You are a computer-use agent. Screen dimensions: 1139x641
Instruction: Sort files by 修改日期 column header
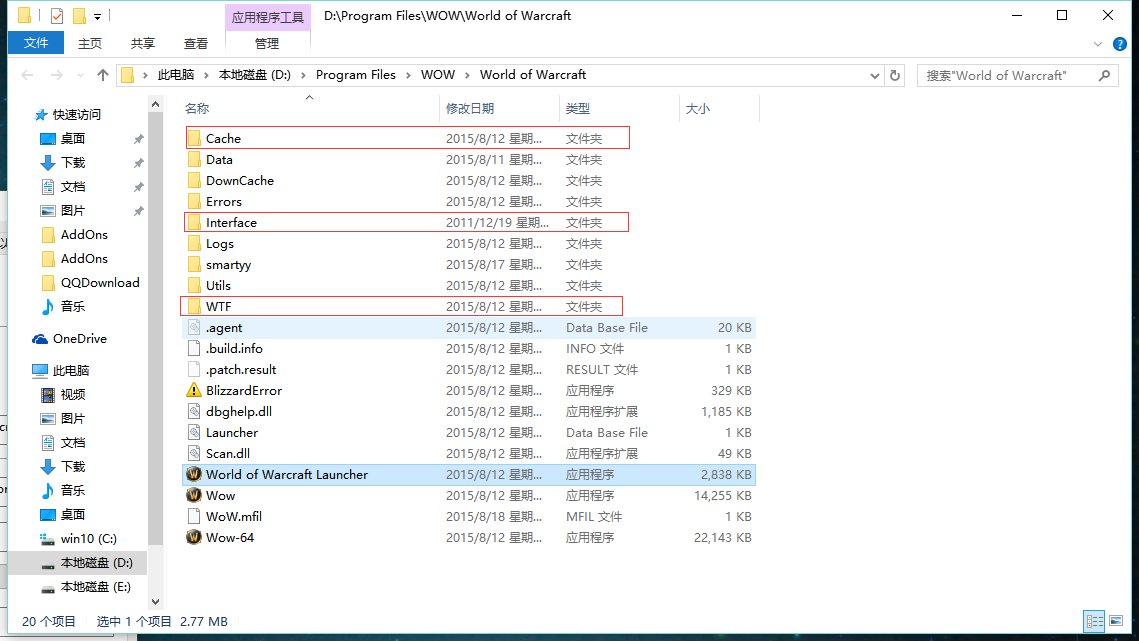tap(470, 108)
